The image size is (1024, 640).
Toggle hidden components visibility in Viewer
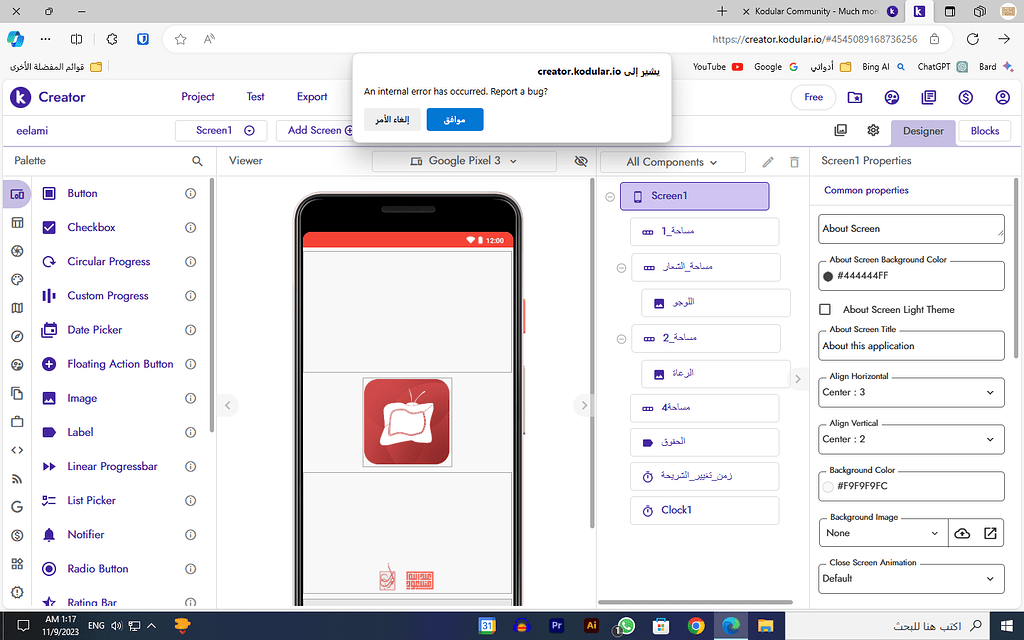pos(581,161)
